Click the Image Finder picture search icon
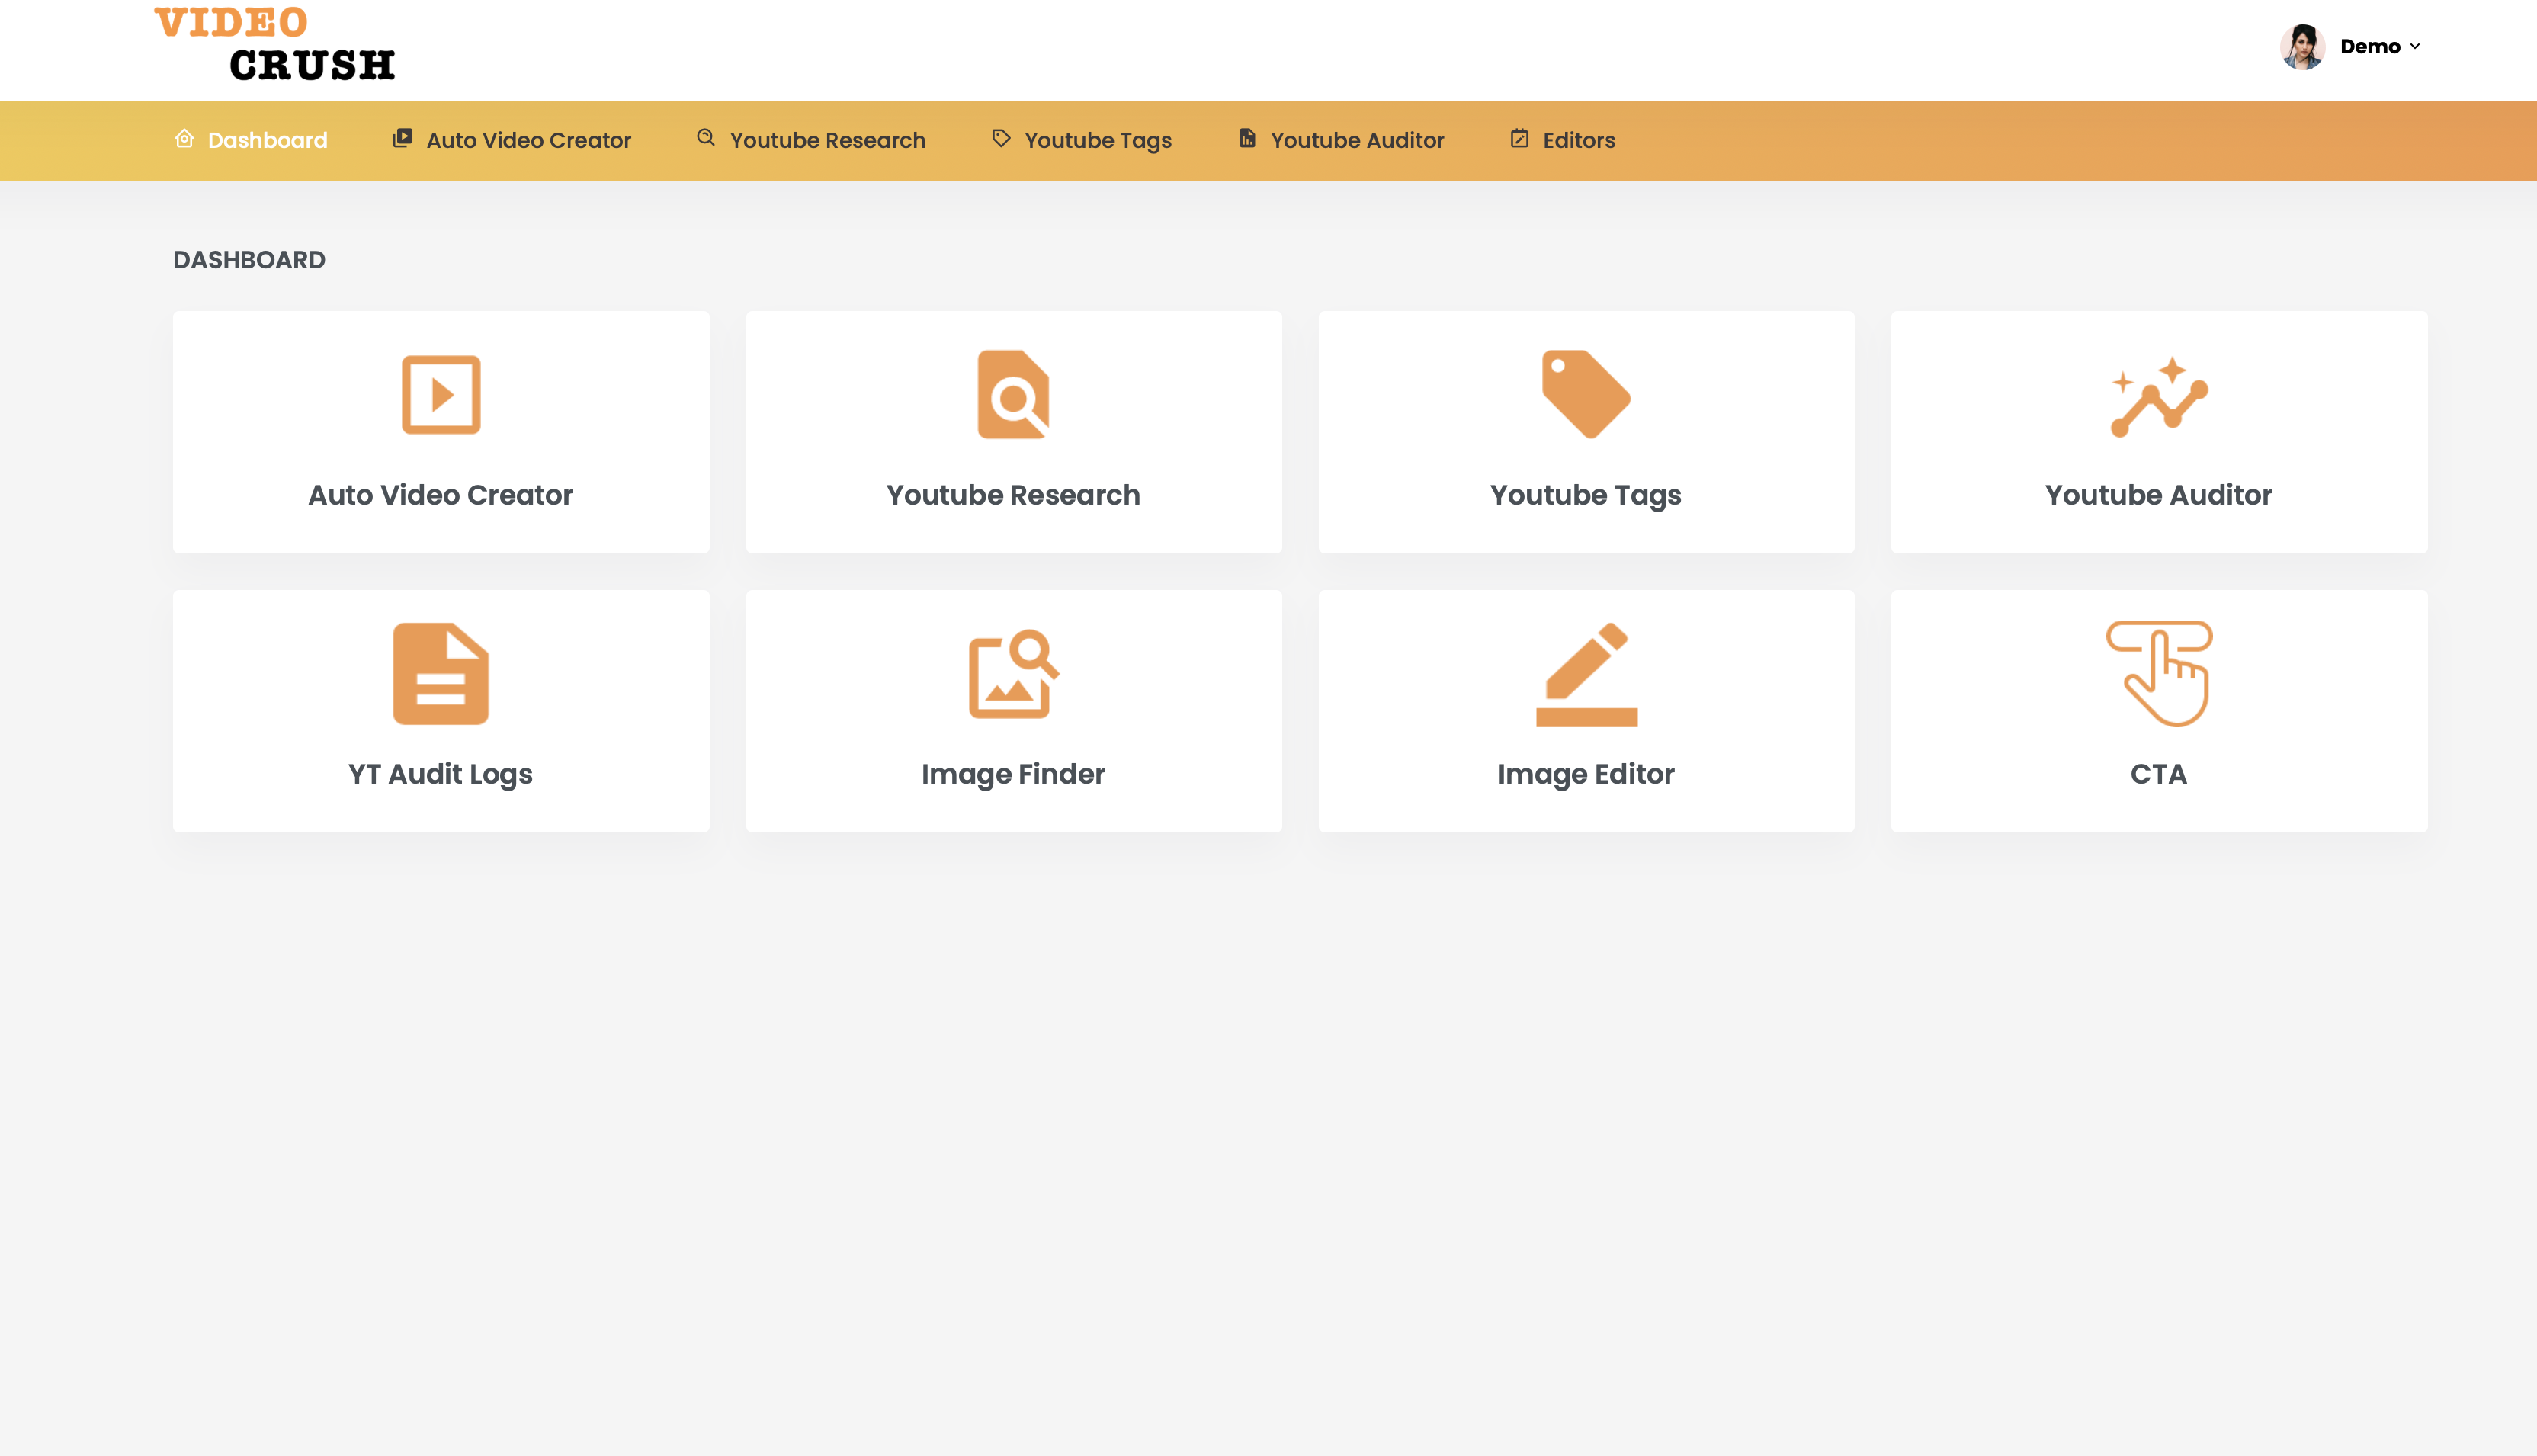 pyautogui.click(x=1013, y=673)
